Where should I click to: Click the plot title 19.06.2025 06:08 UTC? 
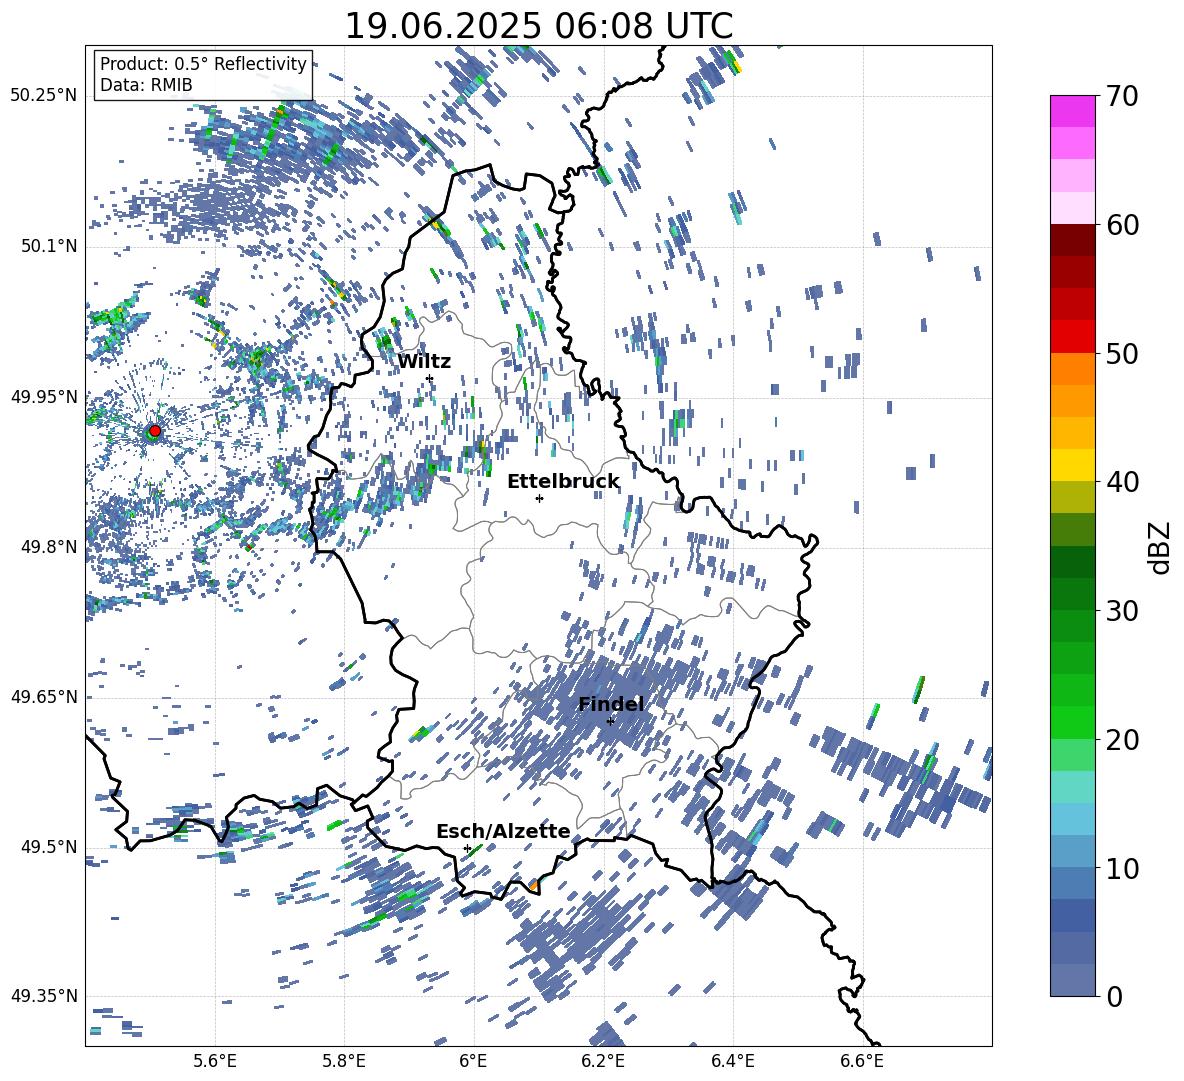point(538,26)
